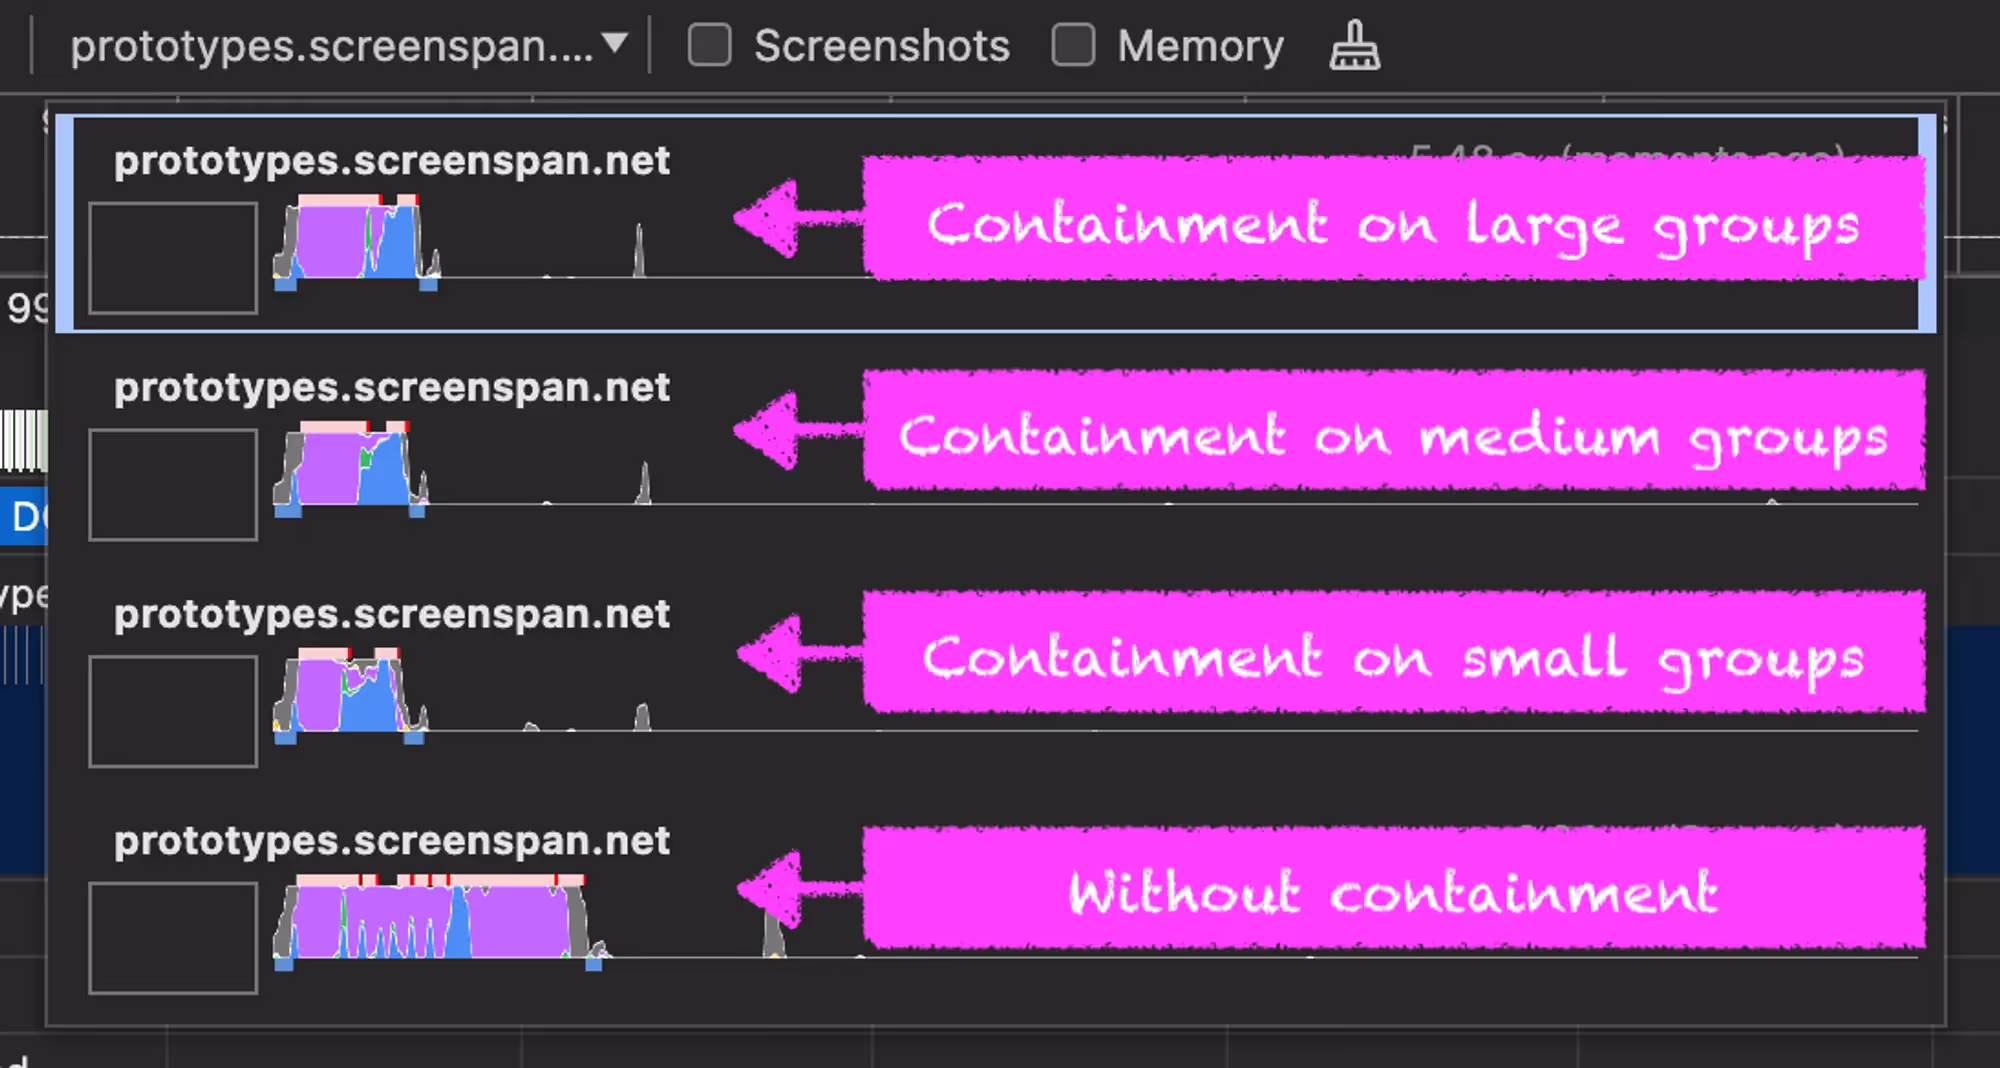
Task: Click the empty screenshot thumbnail of third recording
Action: 173,712
